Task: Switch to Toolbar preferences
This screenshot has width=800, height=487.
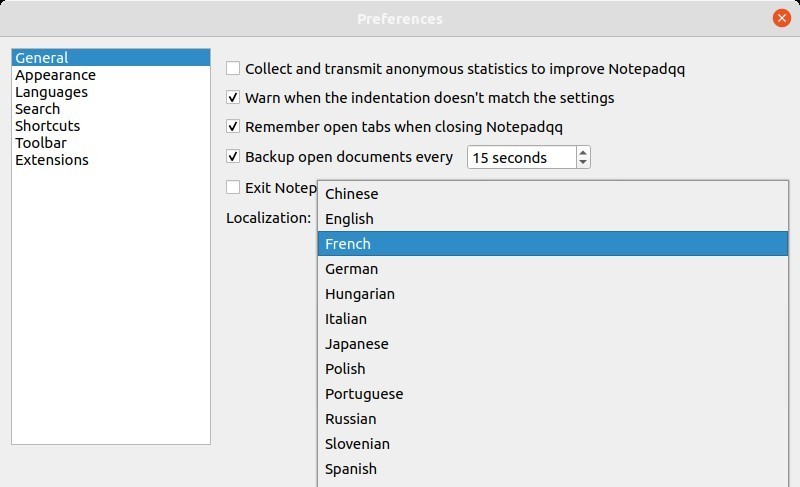Action: point(41,143)
